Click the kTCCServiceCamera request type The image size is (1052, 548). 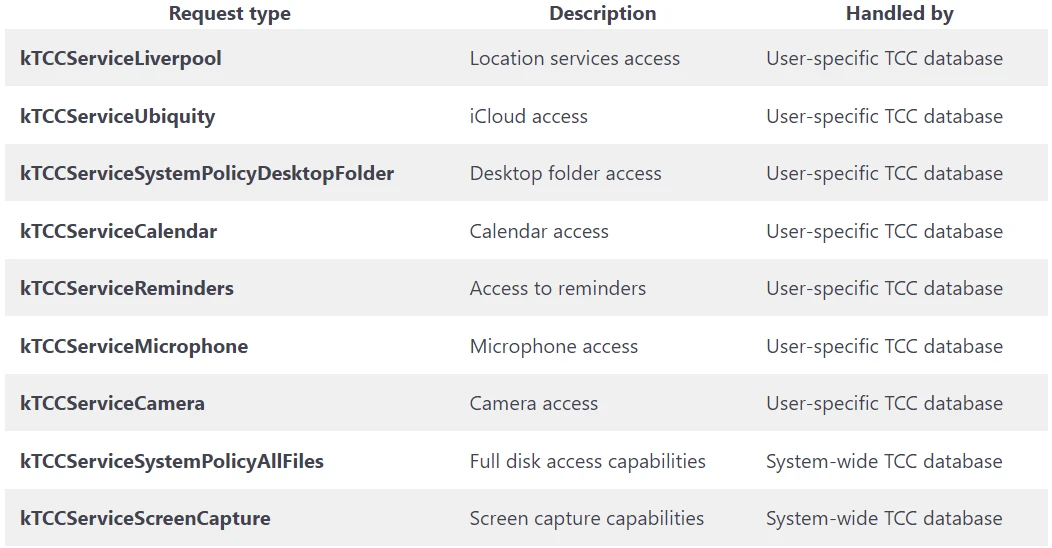click(113, 403)
